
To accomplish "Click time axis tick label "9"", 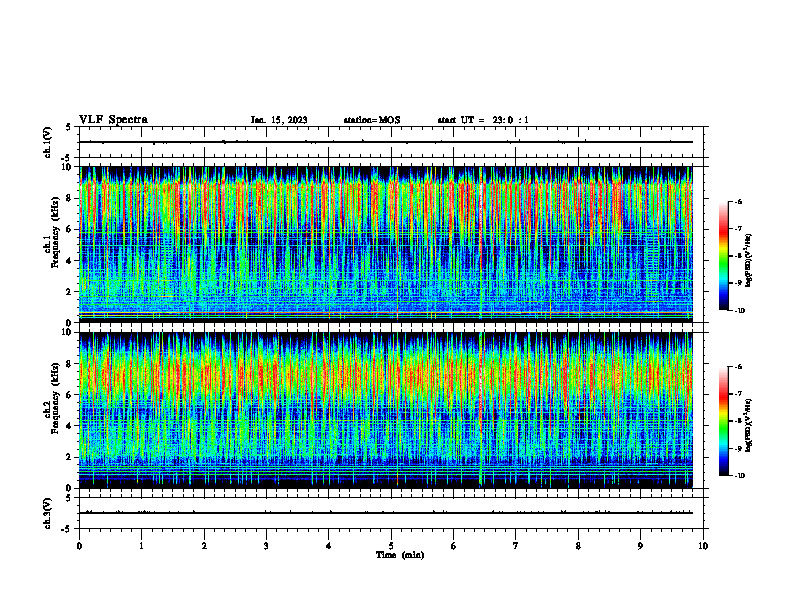I will [x=640, y=546].
